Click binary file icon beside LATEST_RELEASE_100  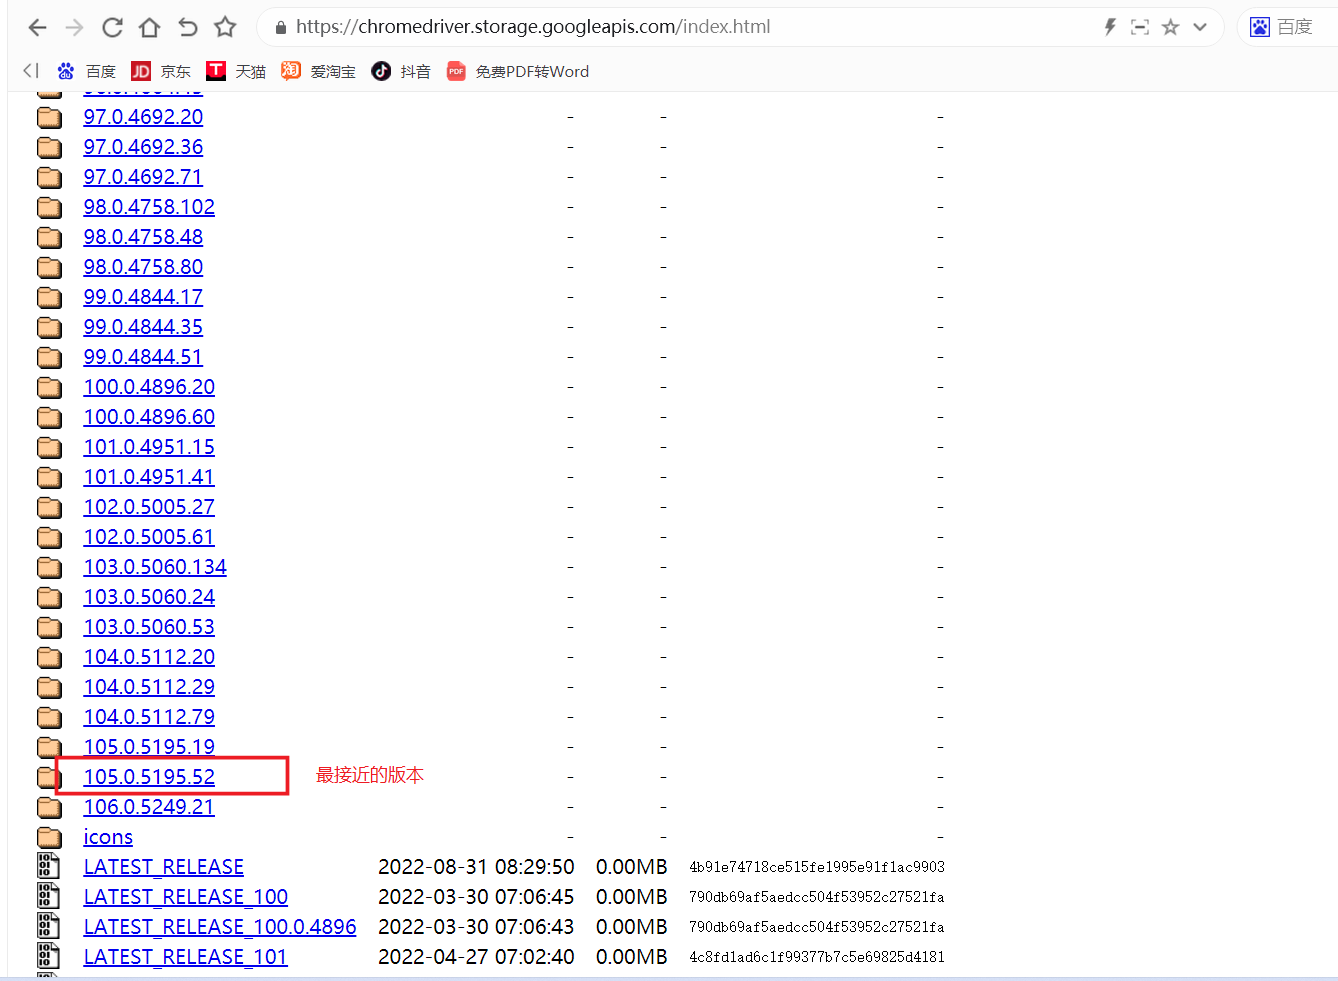(48, 896)
